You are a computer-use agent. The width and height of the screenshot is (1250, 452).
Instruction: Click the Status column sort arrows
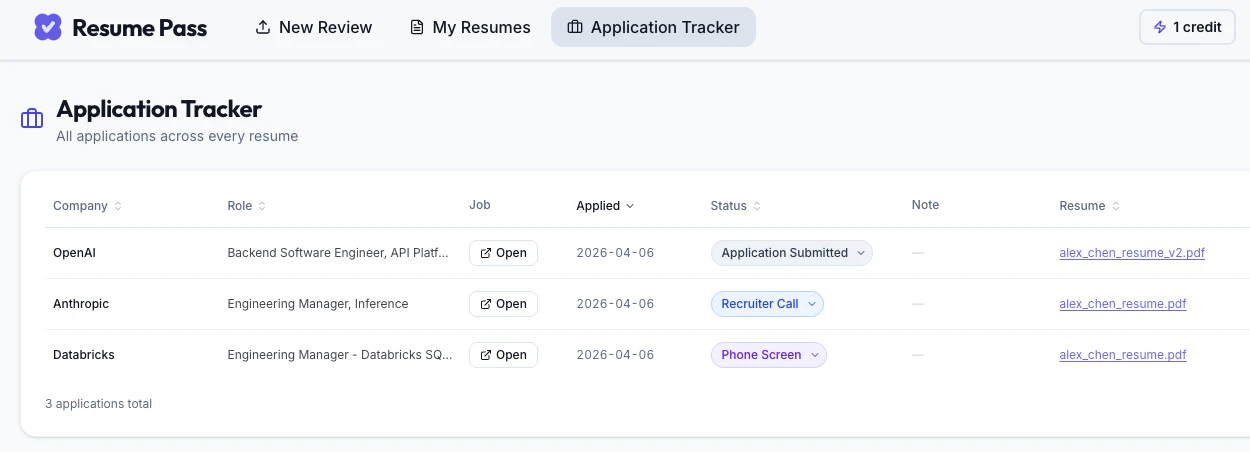tap(757, 206)
